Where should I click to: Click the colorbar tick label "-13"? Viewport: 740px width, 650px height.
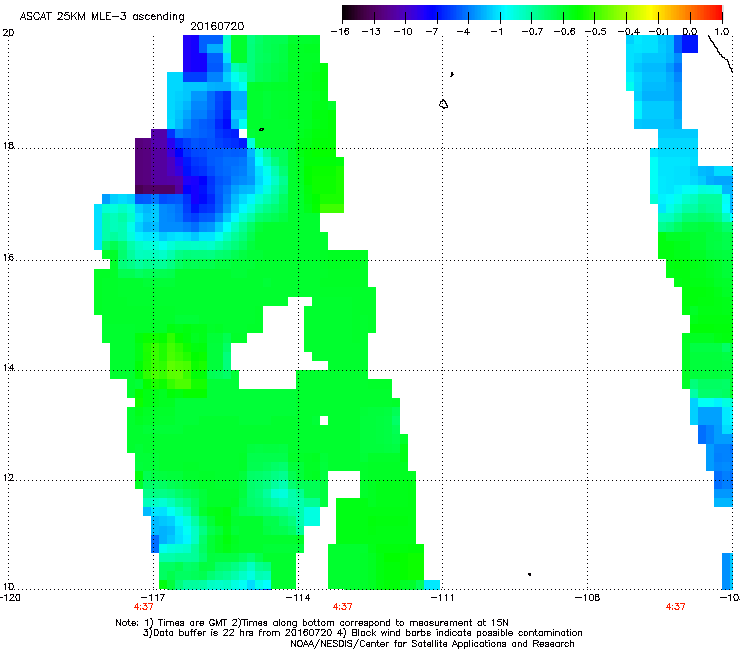(x=371, y=32)
